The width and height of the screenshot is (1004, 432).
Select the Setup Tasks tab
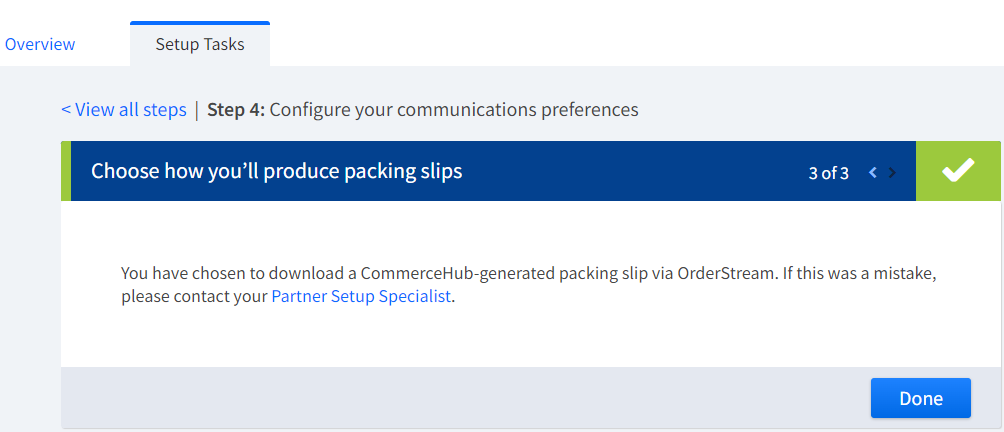coord(200,44)
